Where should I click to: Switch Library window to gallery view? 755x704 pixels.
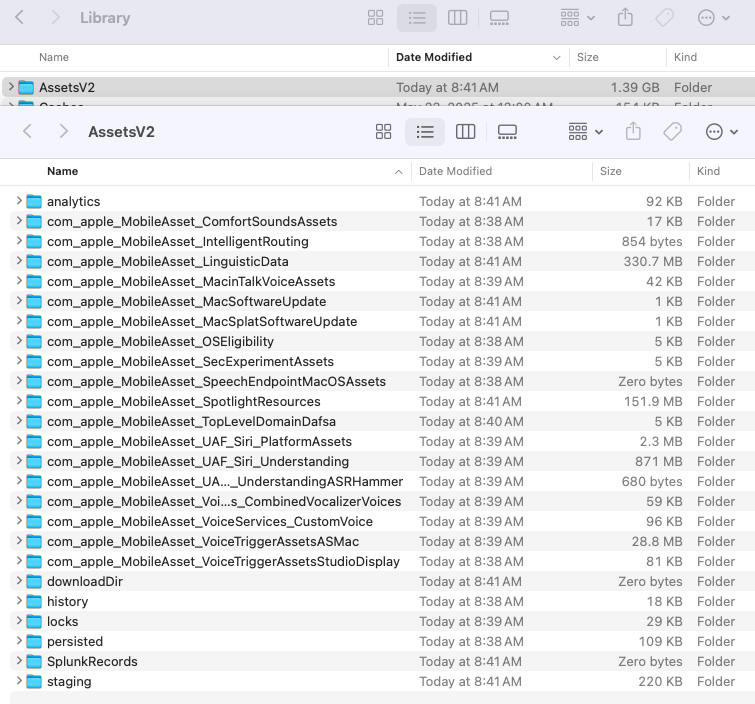point(499,18)
